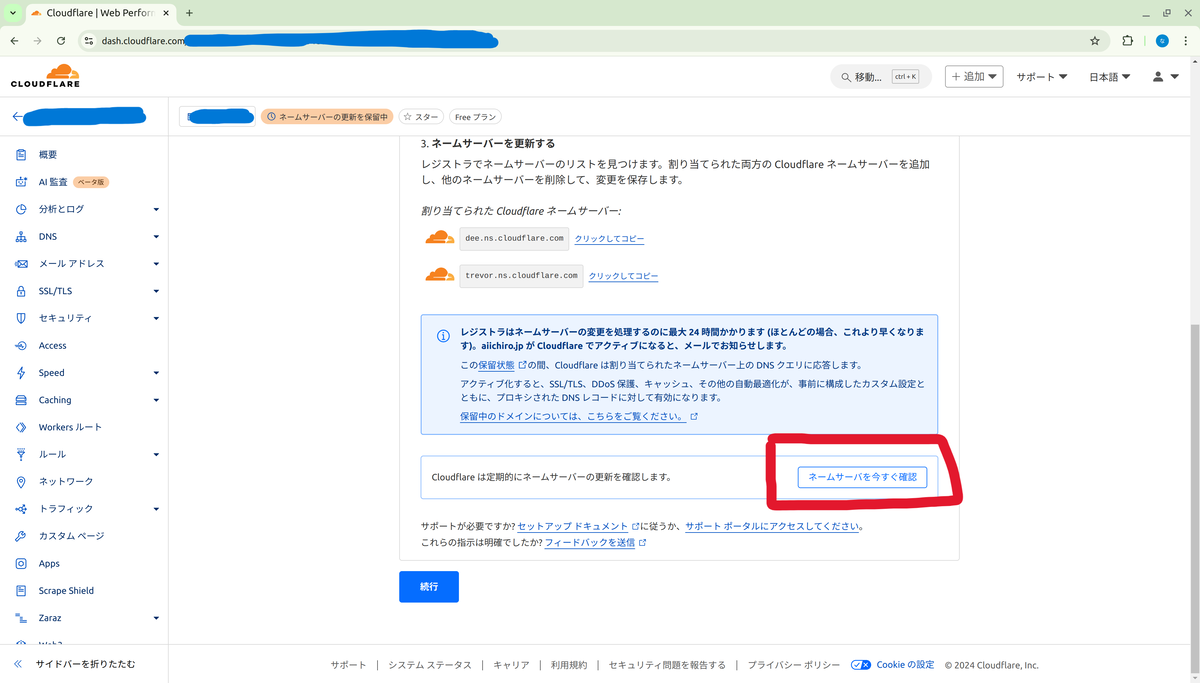
Task: Click the DNS network icon
Action: coord(21,237)
